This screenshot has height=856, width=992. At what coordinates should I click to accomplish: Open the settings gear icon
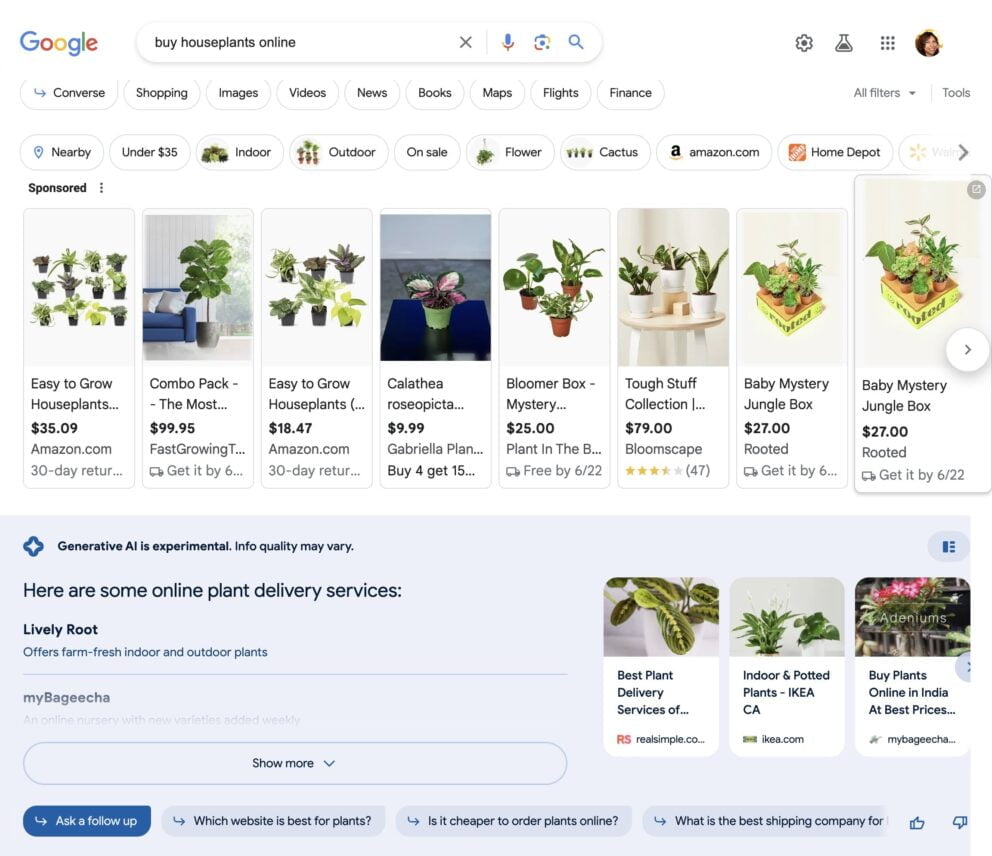pos(804,43)
